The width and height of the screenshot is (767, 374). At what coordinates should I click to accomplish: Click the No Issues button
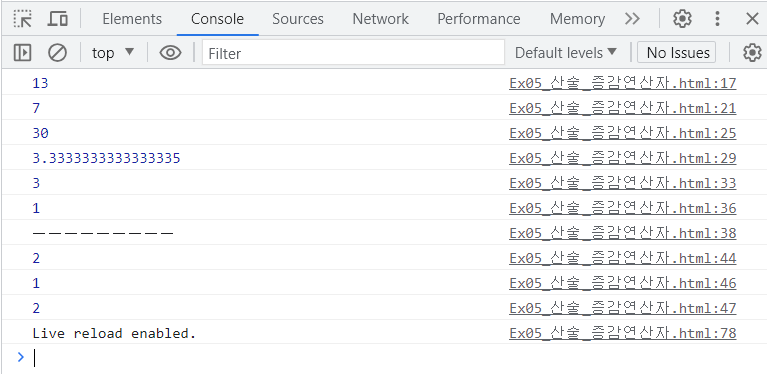pos(677,52)
